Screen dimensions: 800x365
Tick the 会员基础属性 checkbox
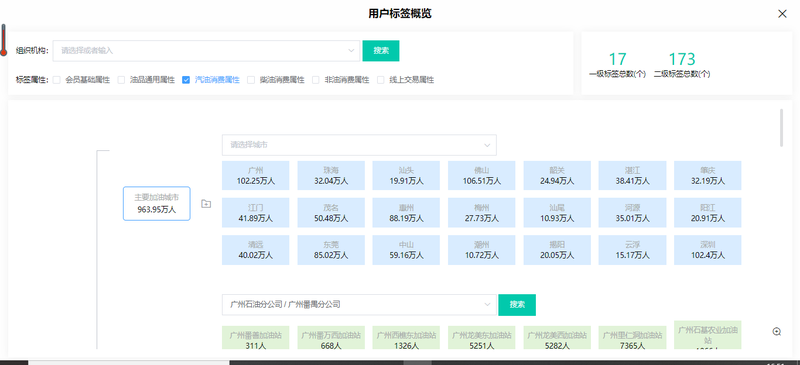(57, 80)
